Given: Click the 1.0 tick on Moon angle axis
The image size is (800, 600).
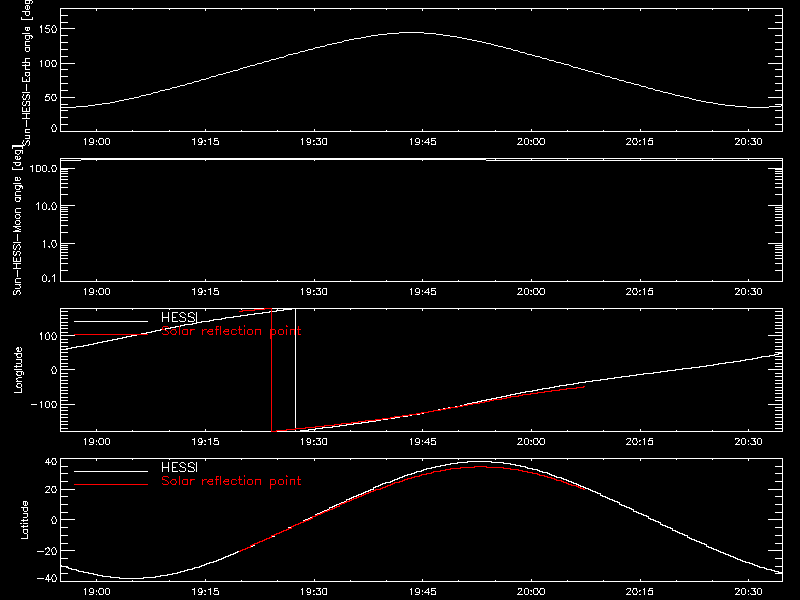Looking at the screenshot, I should click(49, 244).
